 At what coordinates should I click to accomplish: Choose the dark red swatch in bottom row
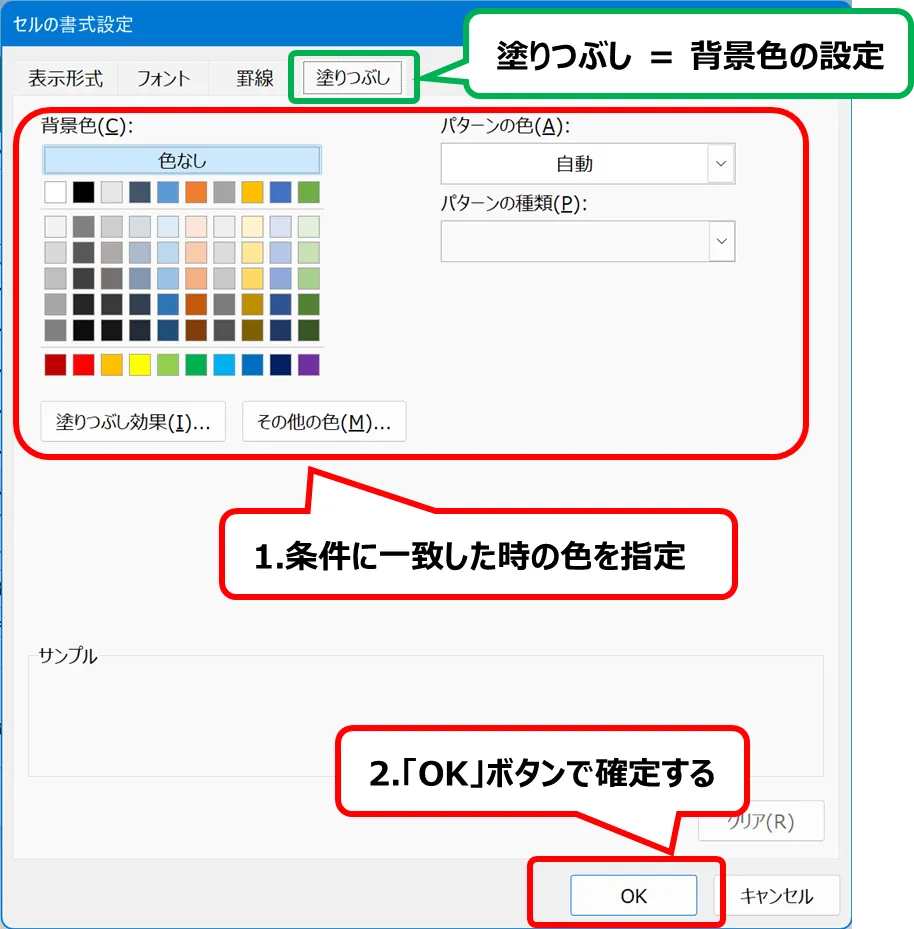55,365
